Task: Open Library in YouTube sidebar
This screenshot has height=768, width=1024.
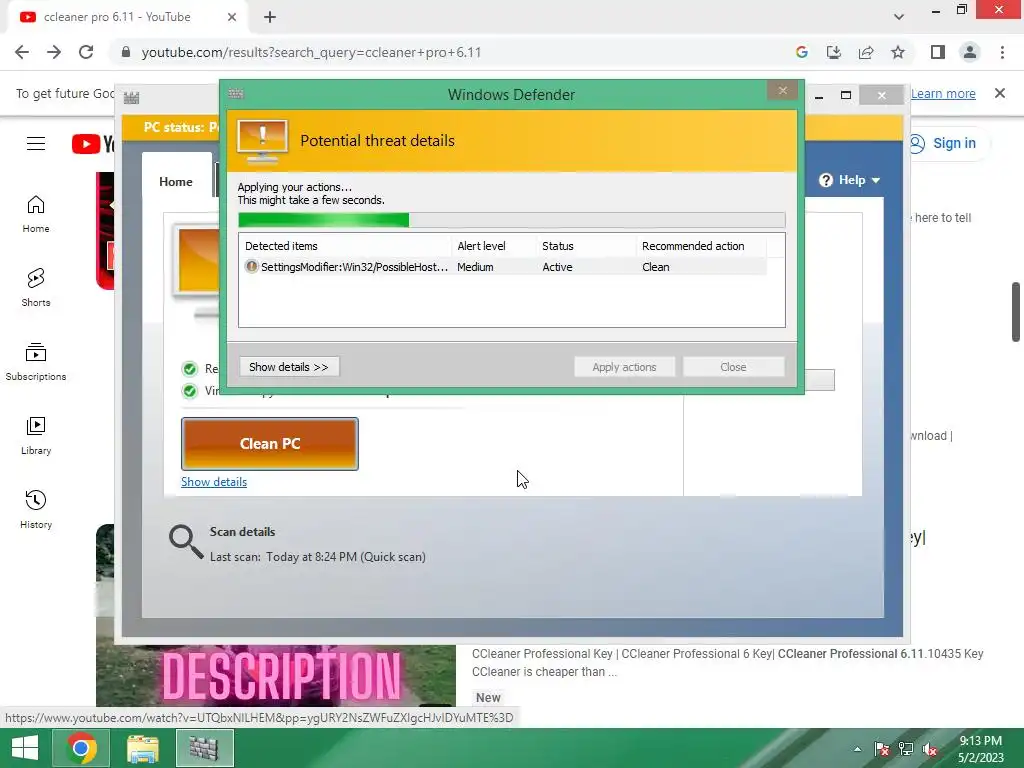Action: pyautogui.click(x=36, y=436)
